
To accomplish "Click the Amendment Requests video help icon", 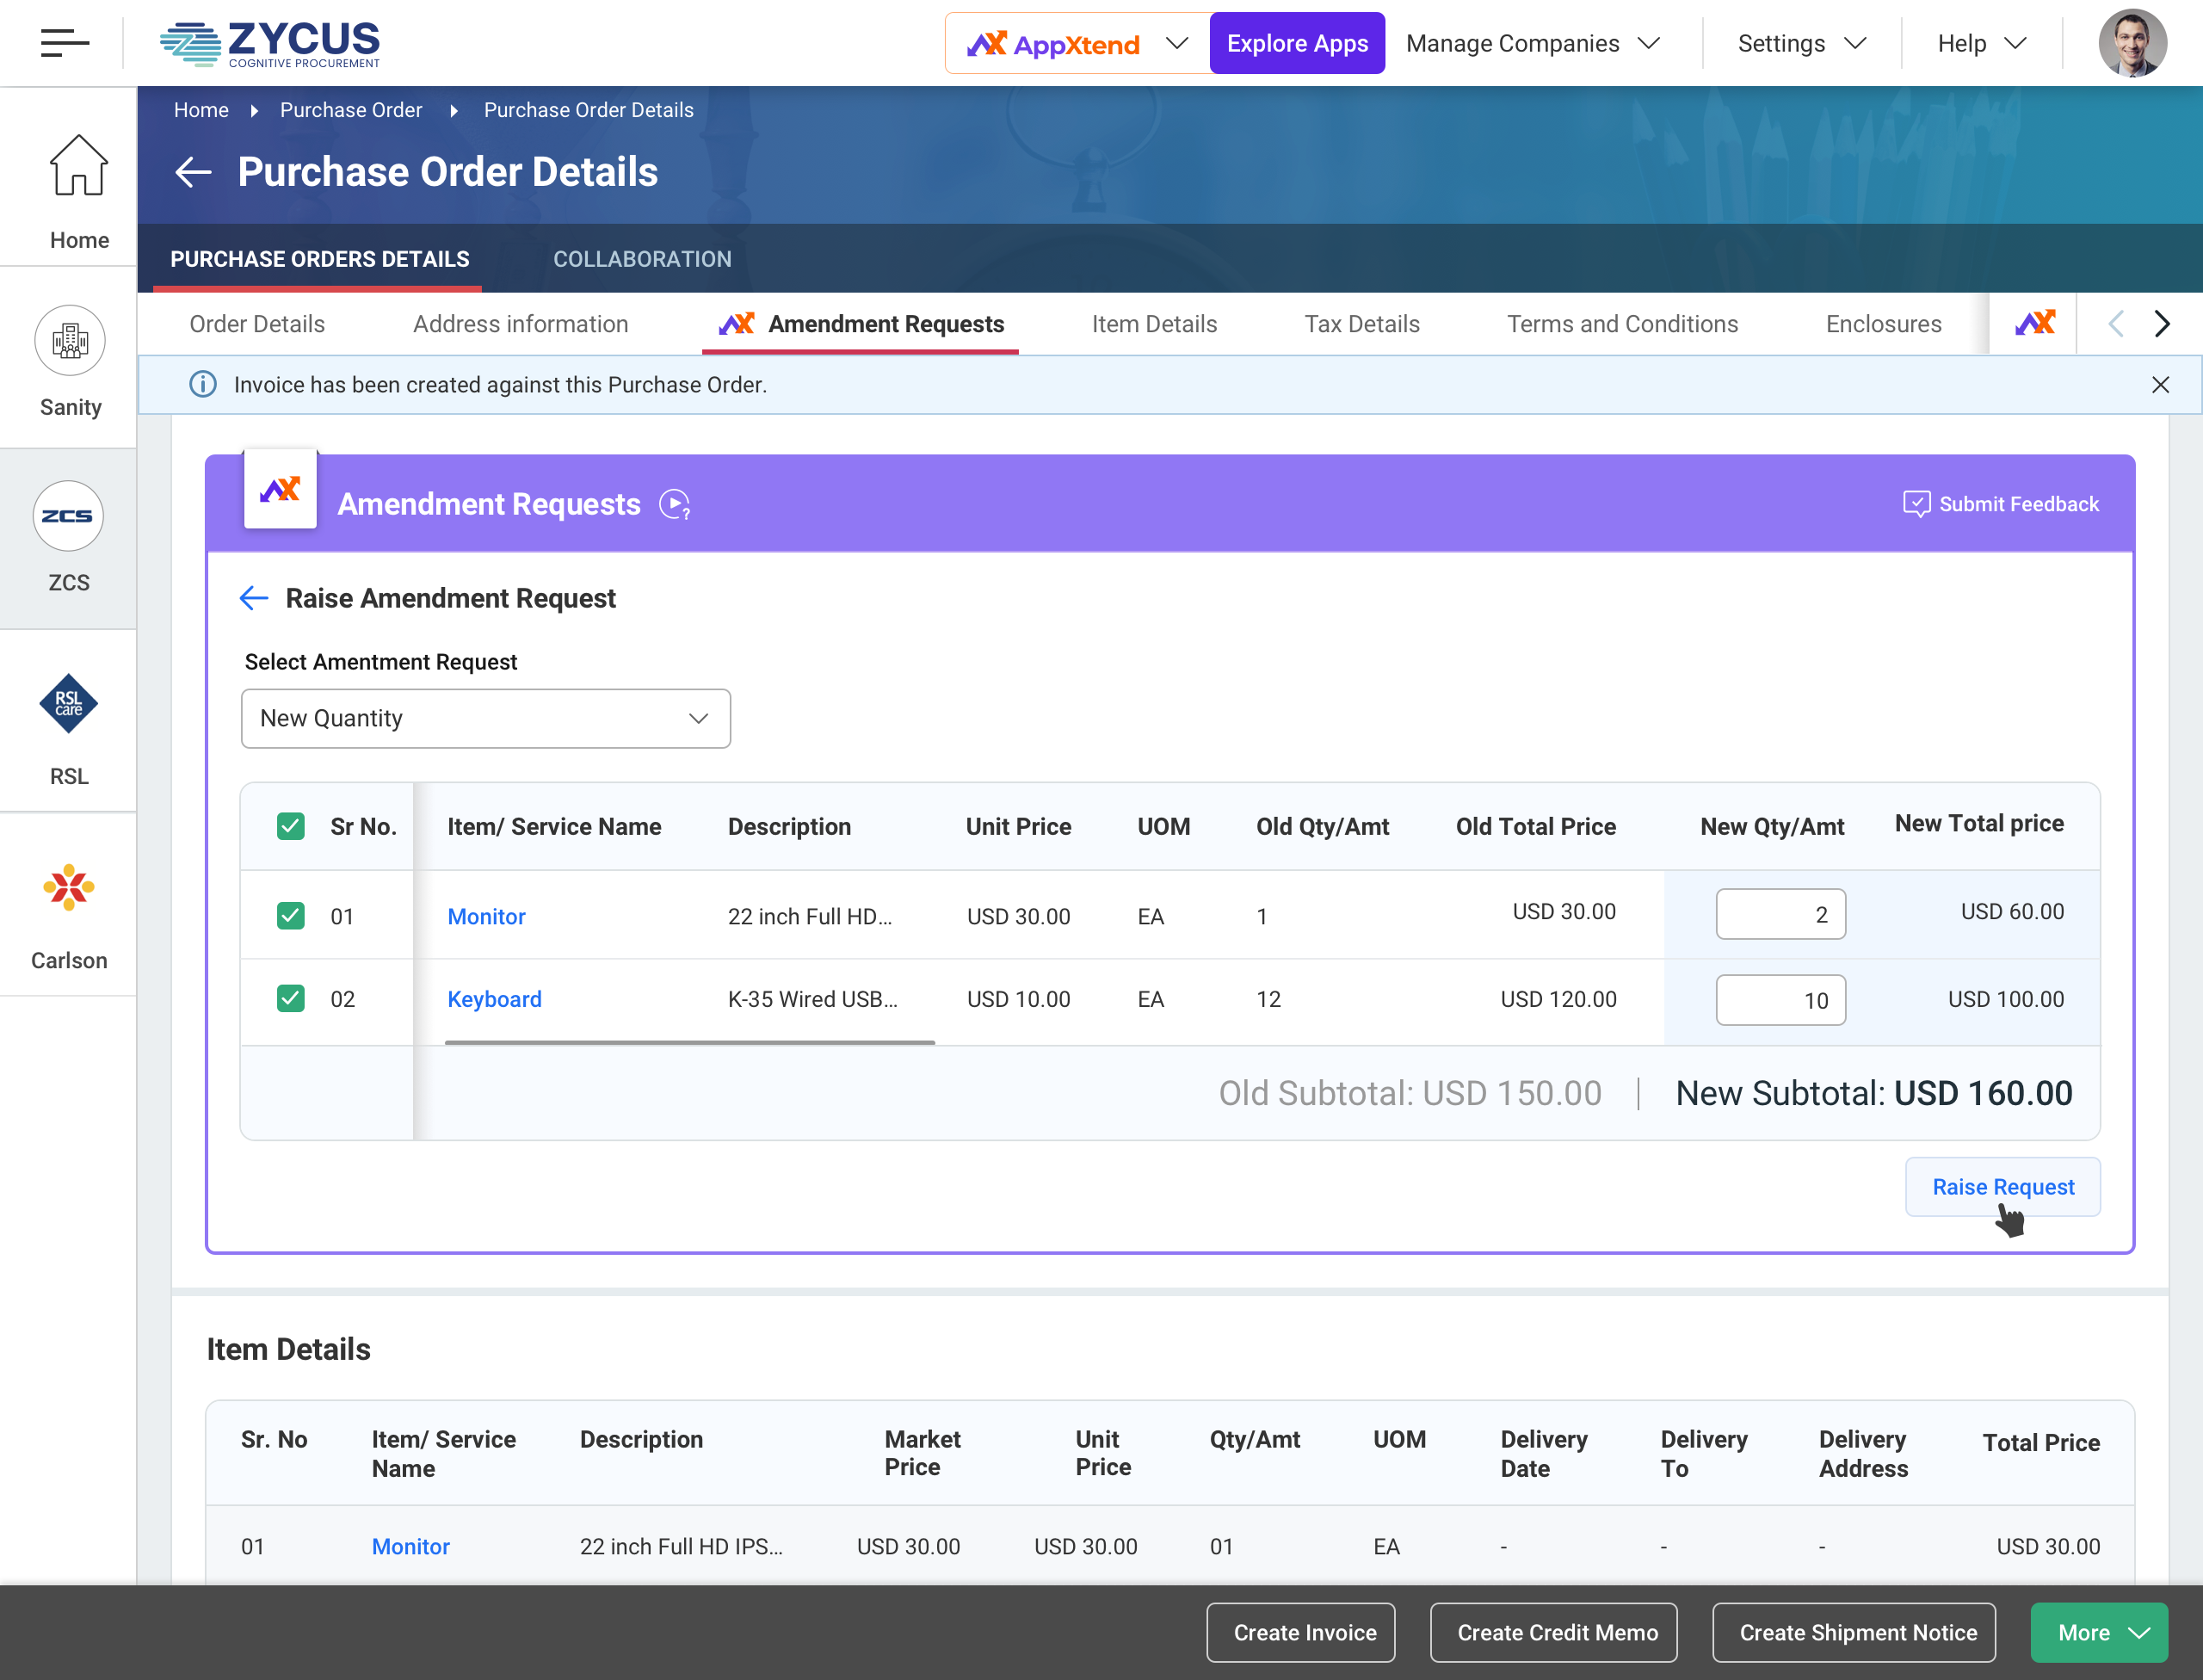I will click(x=675, y=504).
